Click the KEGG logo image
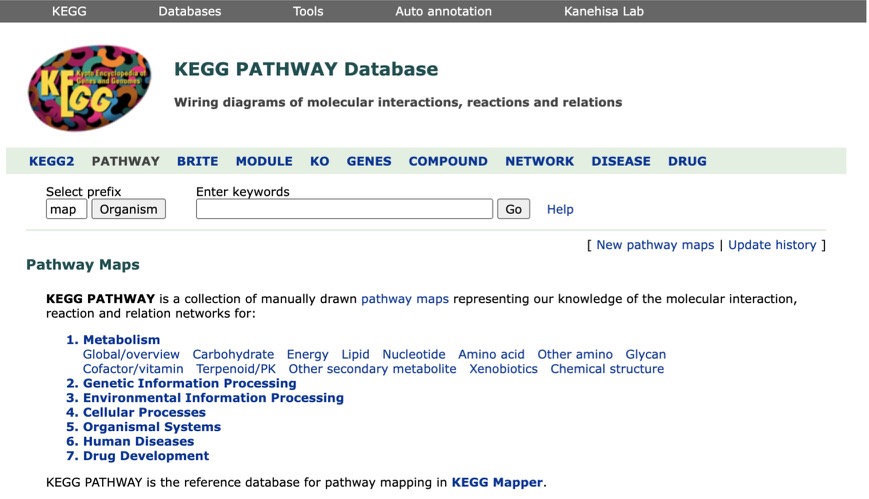 click(x=89, y=88)
